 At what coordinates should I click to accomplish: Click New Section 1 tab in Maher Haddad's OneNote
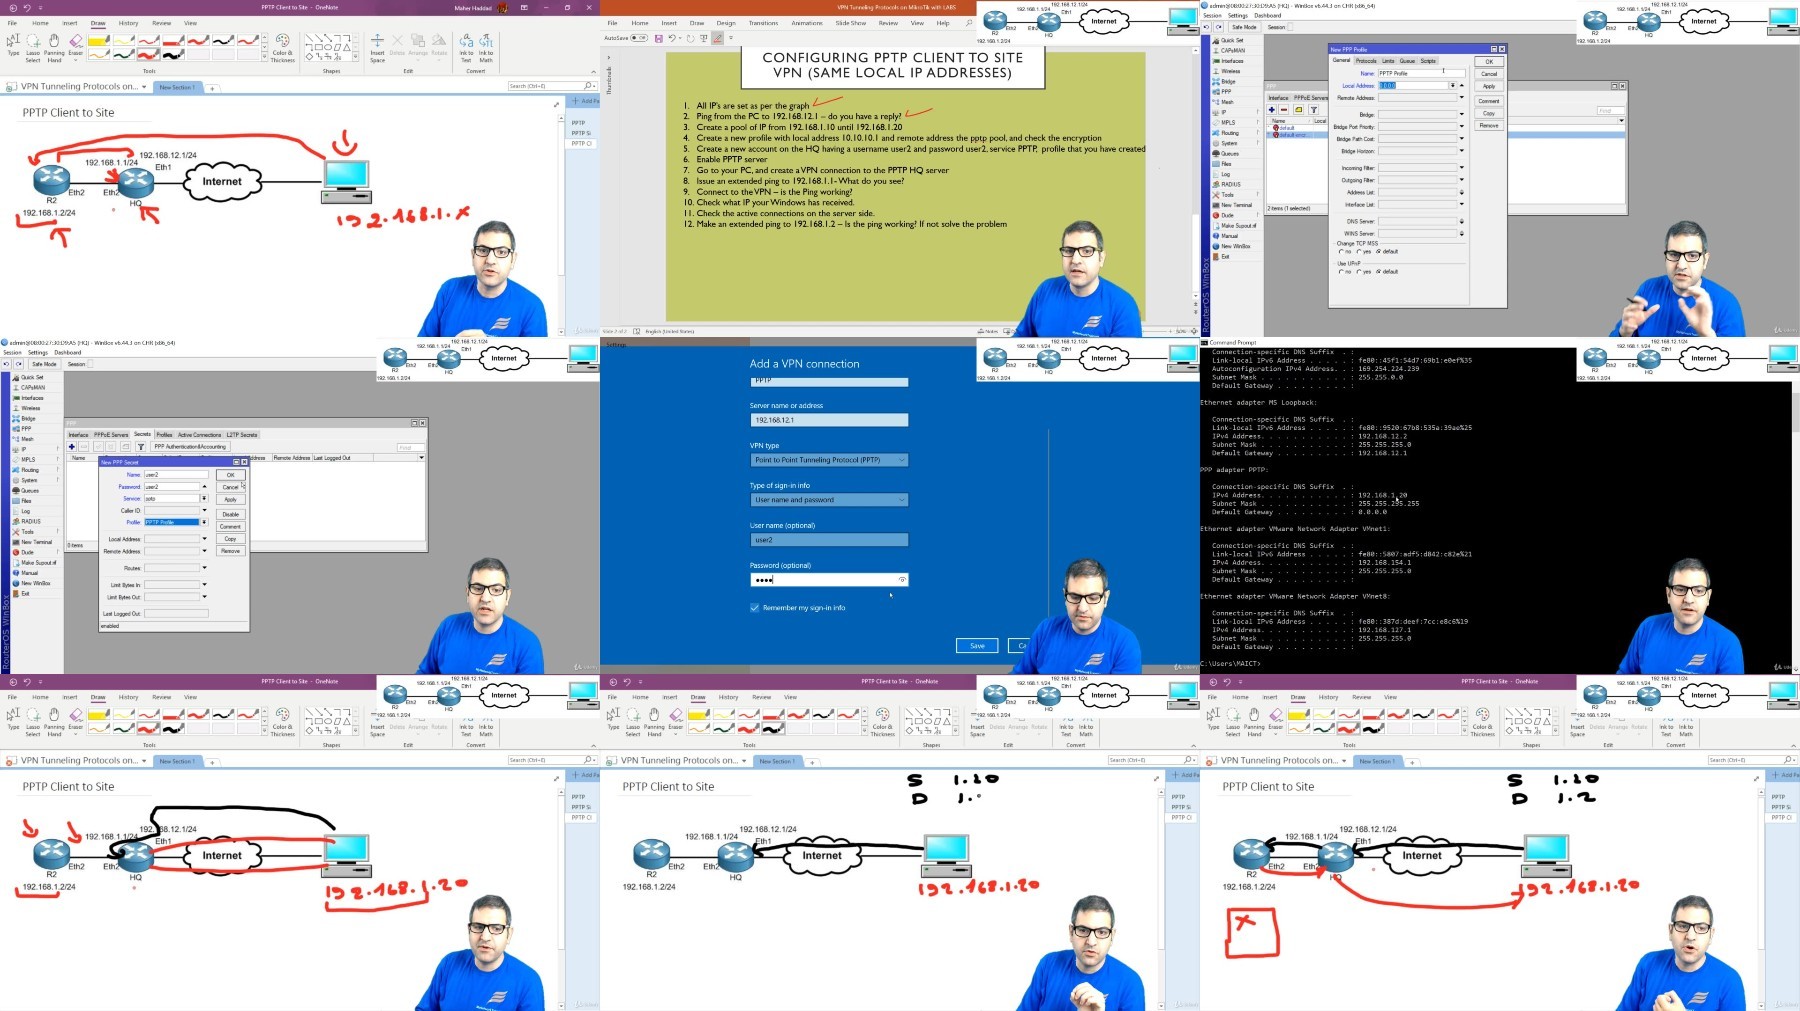pos(177,88)
